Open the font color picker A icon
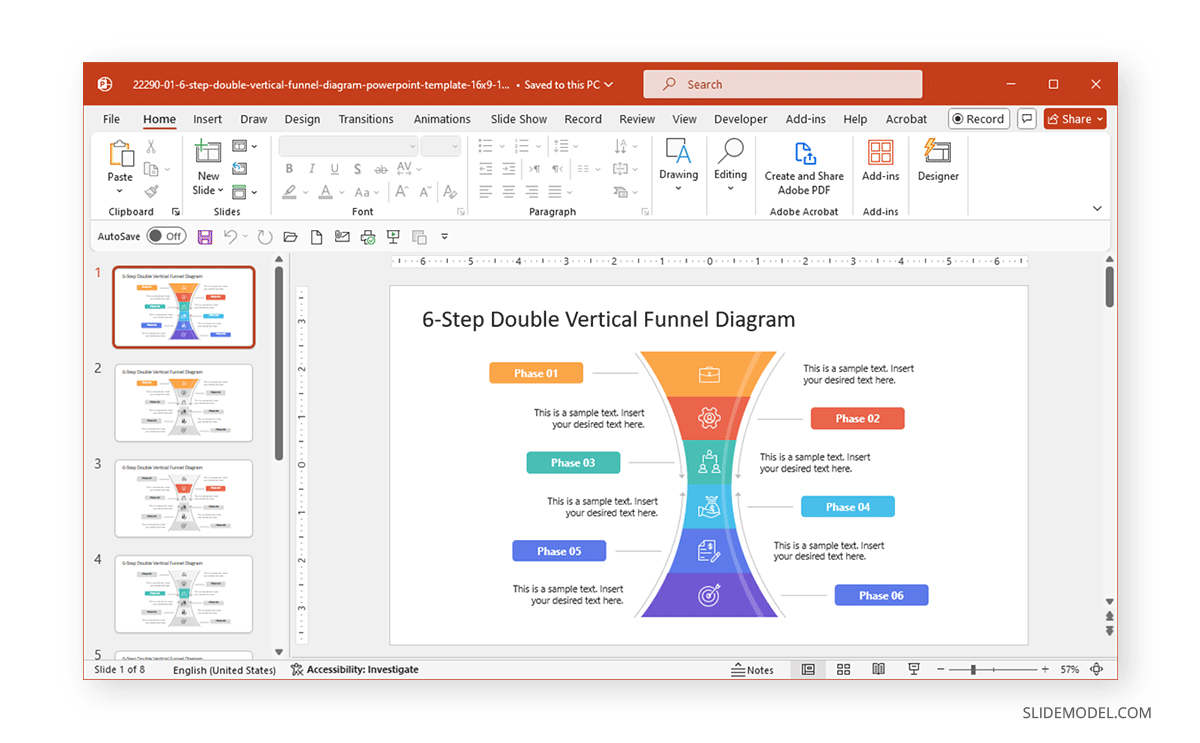 point(326,192)
